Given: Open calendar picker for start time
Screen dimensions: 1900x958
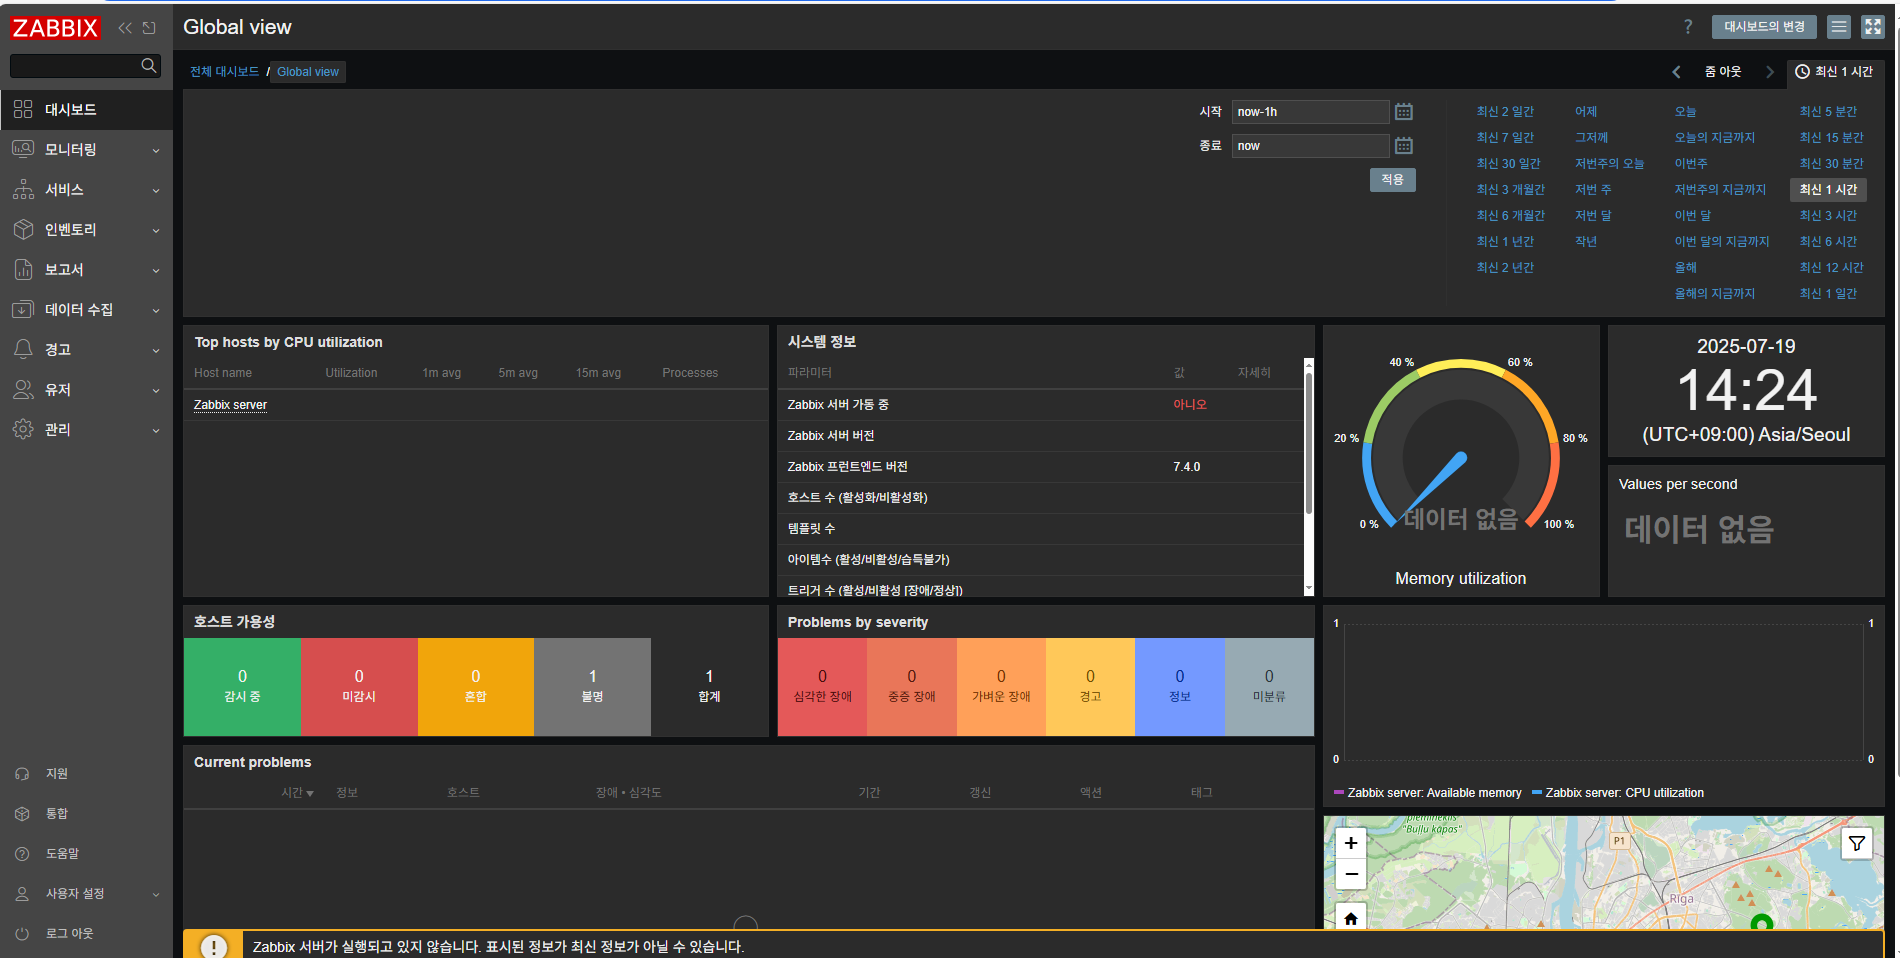Looking at the screenshot, I should click(x=1404, y=112).
